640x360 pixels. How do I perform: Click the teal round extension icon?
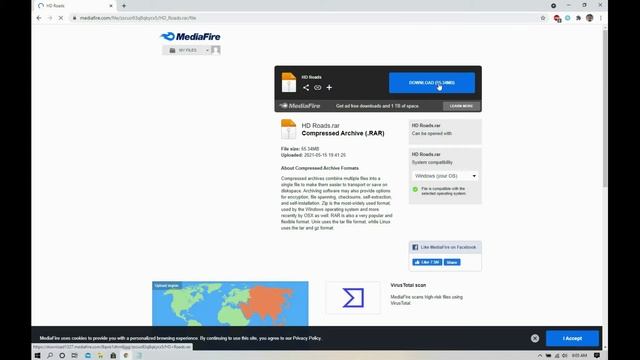[568, 18]
